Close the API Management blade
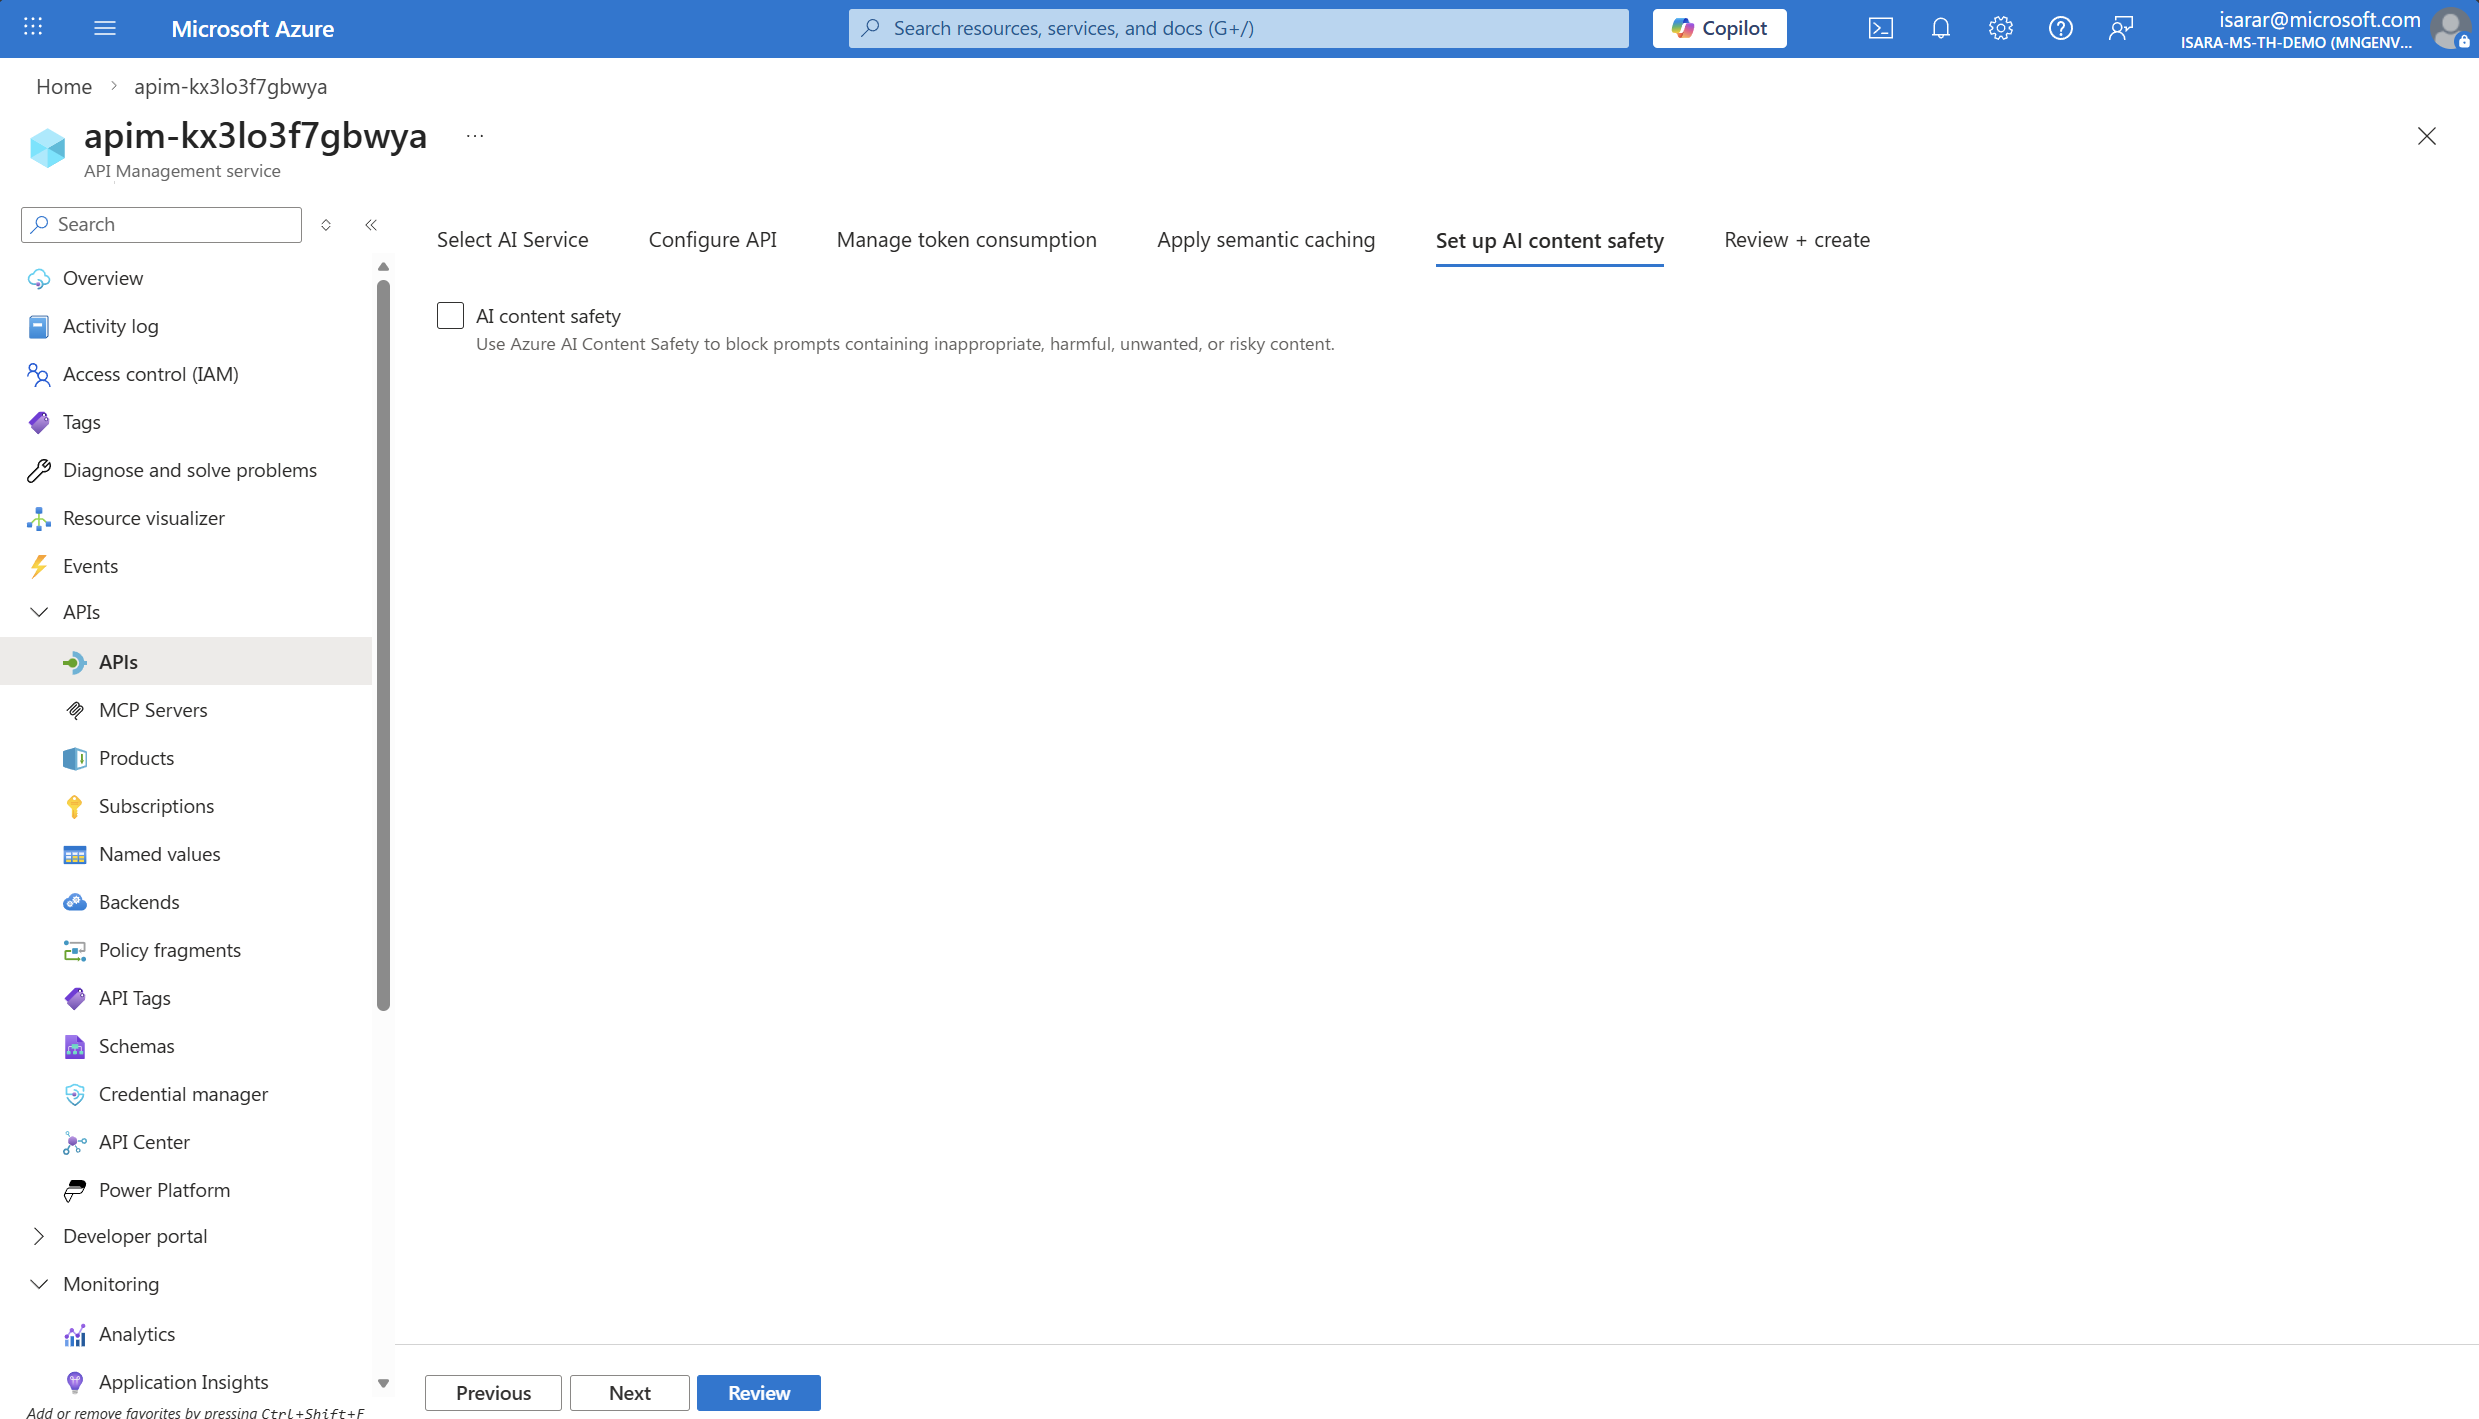Viewport: 2479px width, 1419px height. 2426,136
